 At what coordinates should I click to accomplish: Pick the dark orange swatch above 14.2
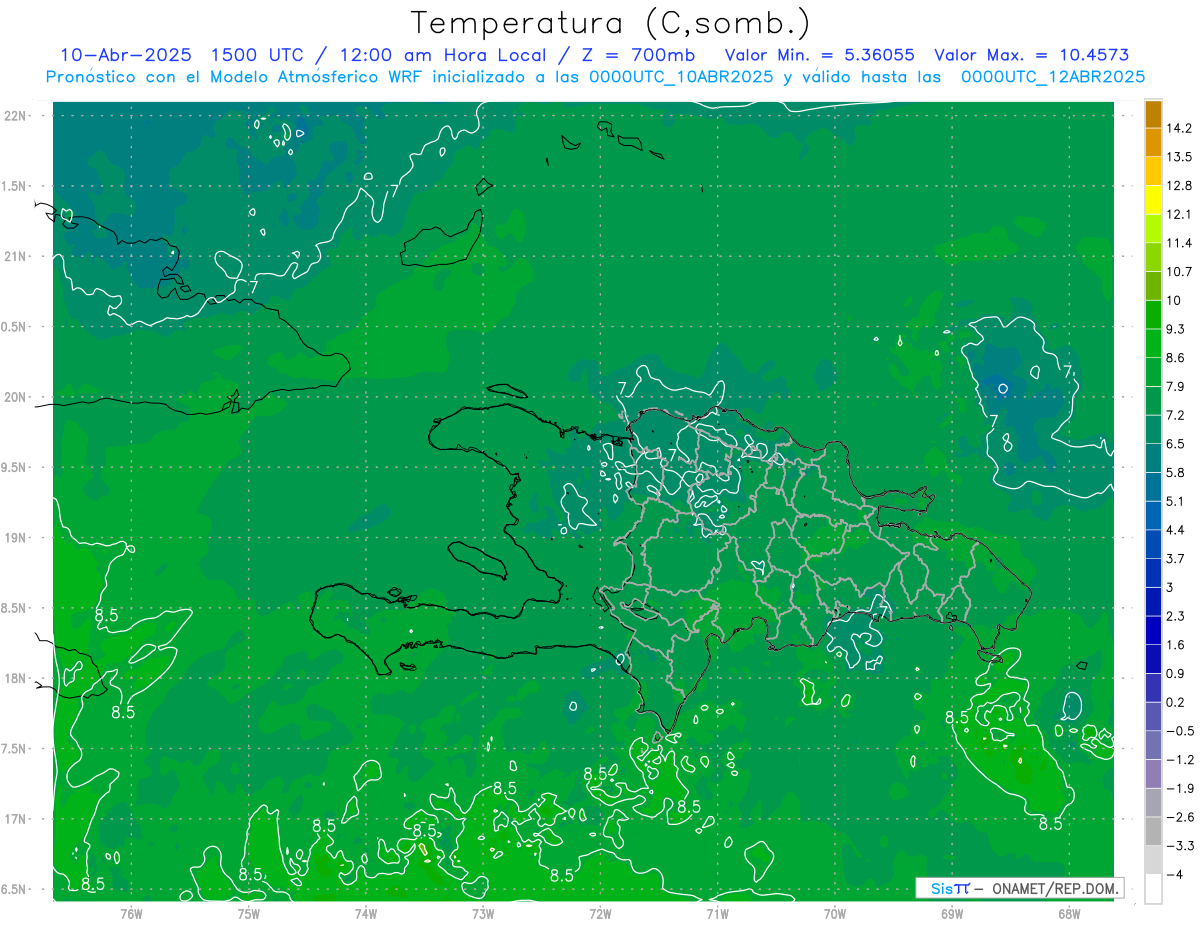1153,114
